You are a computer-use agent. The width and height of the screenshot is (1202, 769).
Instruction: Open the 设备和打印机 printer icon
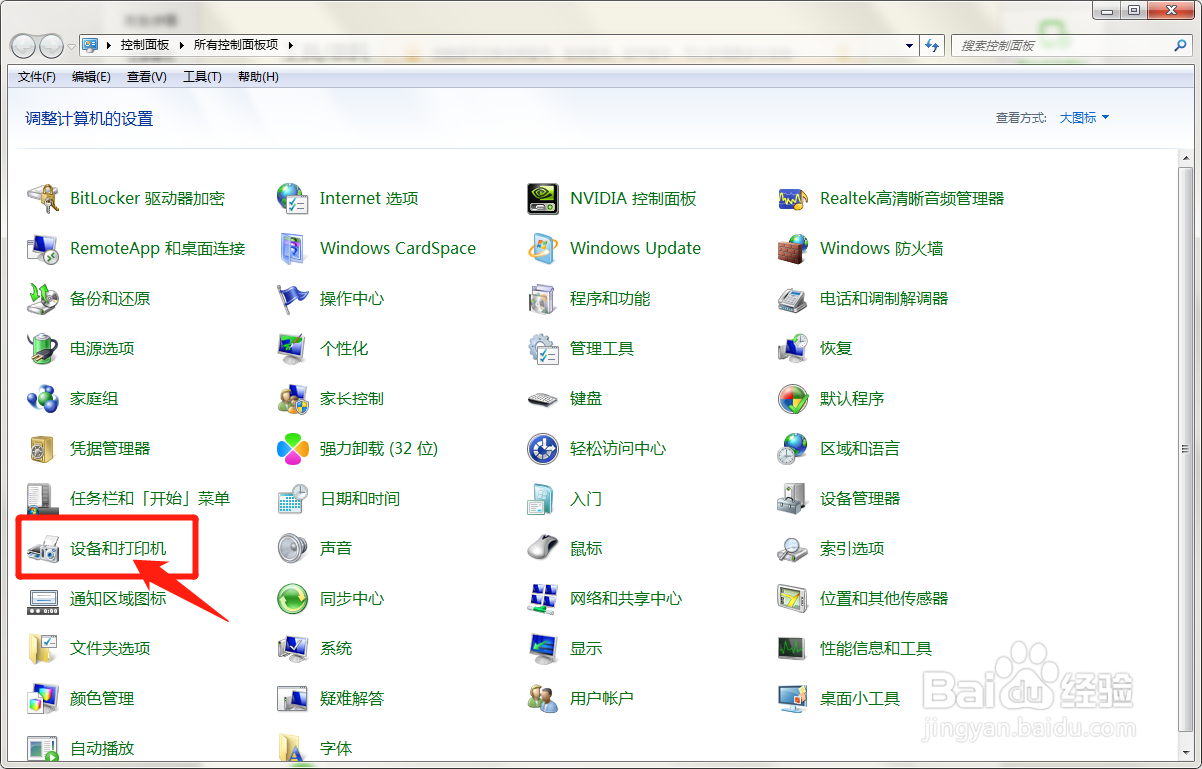(x=43, y=548)
